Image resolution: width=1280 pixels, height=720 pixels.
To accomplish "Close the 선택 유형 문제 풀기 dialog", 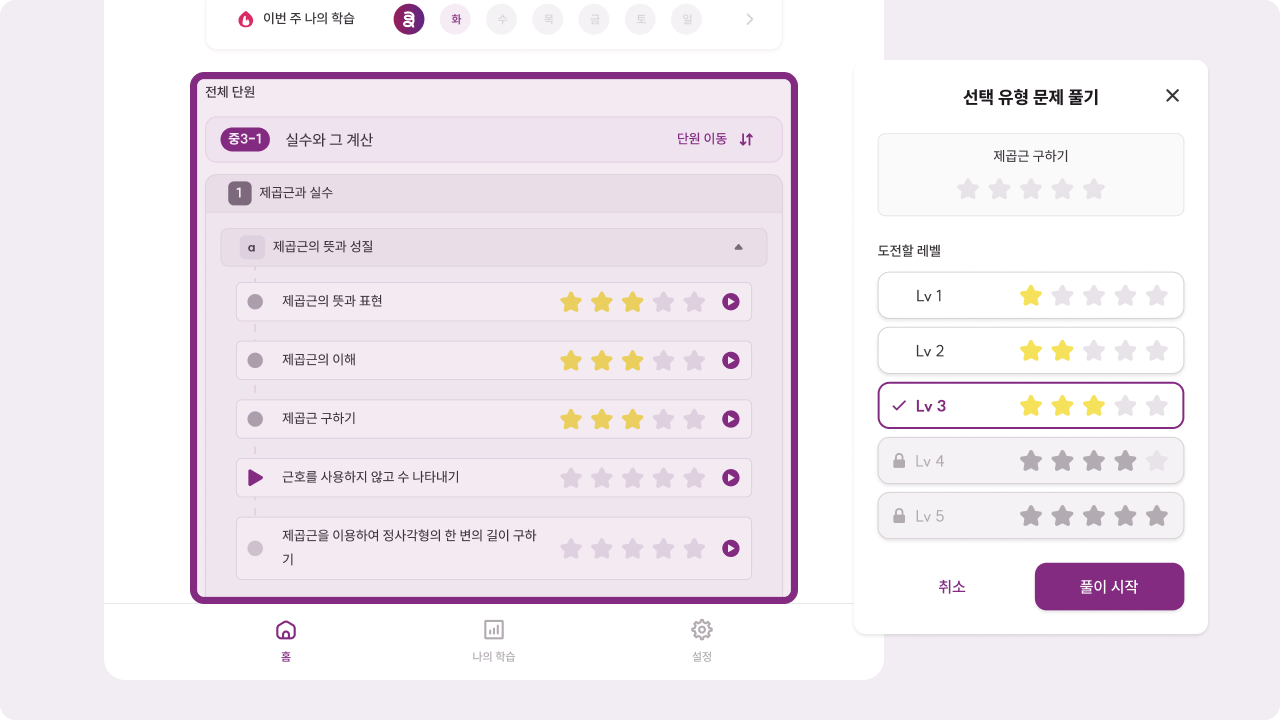I will tap(1173, 96).
